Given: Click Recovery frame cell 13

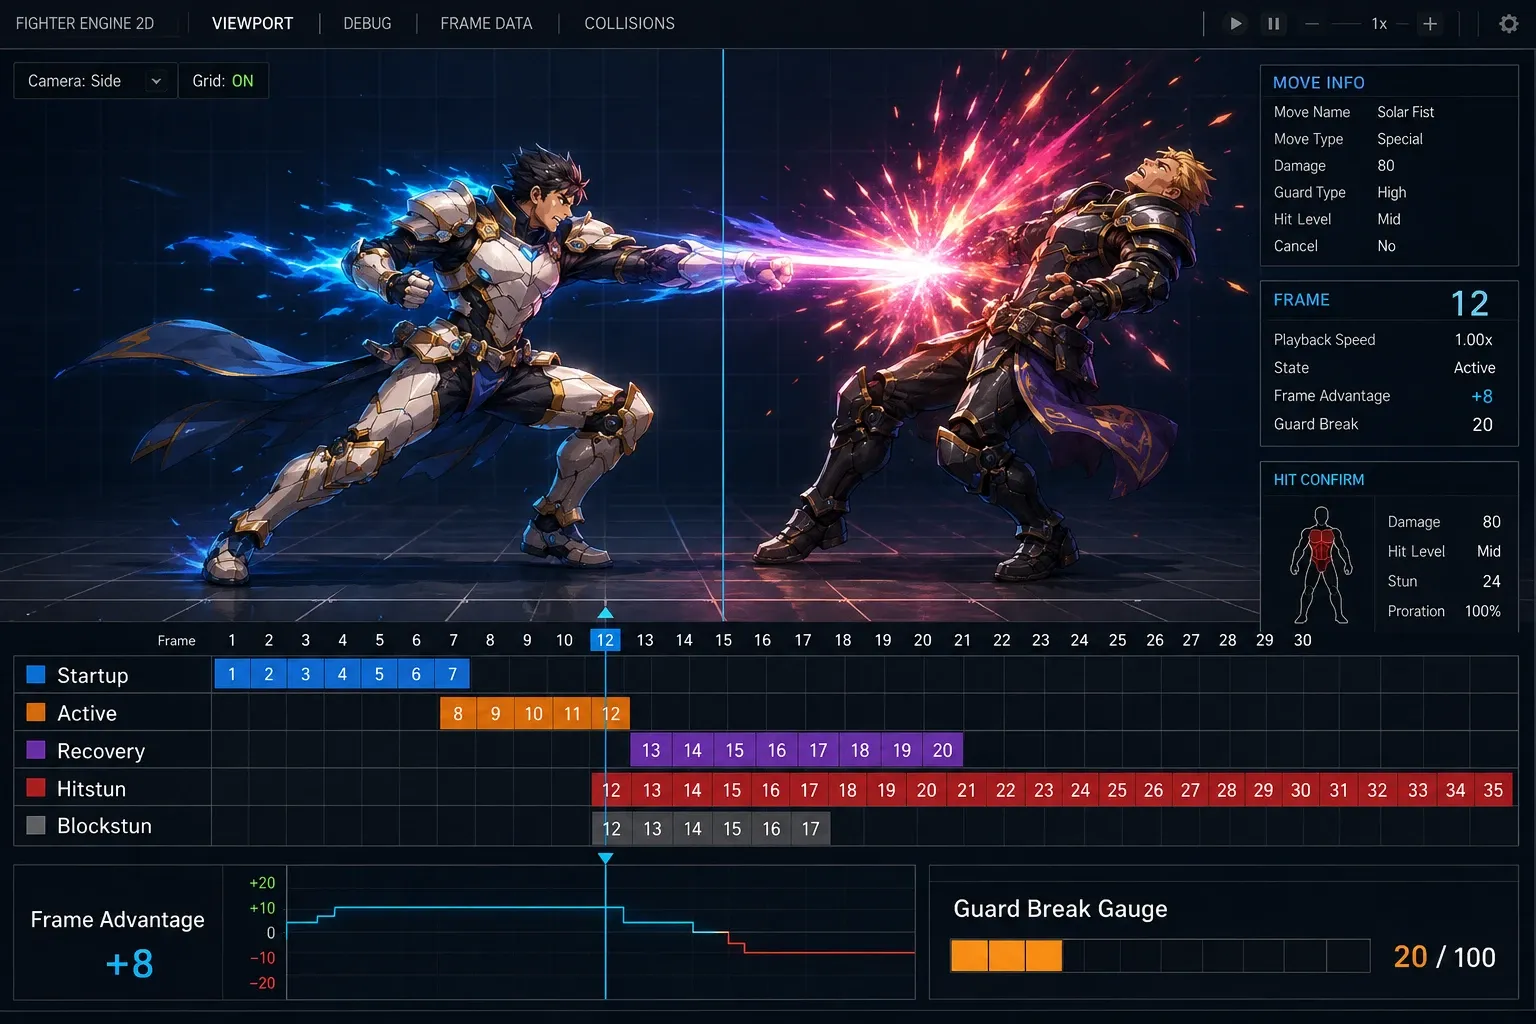Looking at the screenshot, I should (x=651, y=750).
